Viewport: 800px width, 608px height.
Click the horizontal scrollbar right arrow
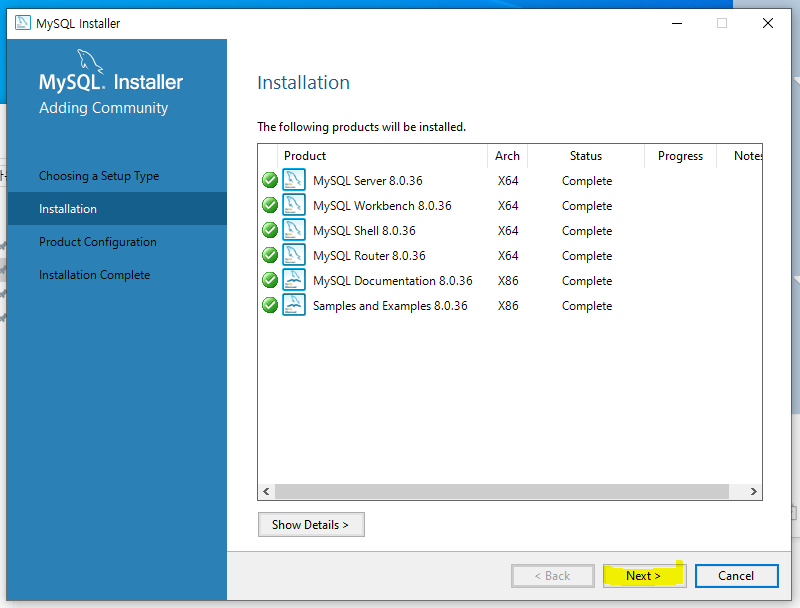pyautogui.click(x=754, y=491)
